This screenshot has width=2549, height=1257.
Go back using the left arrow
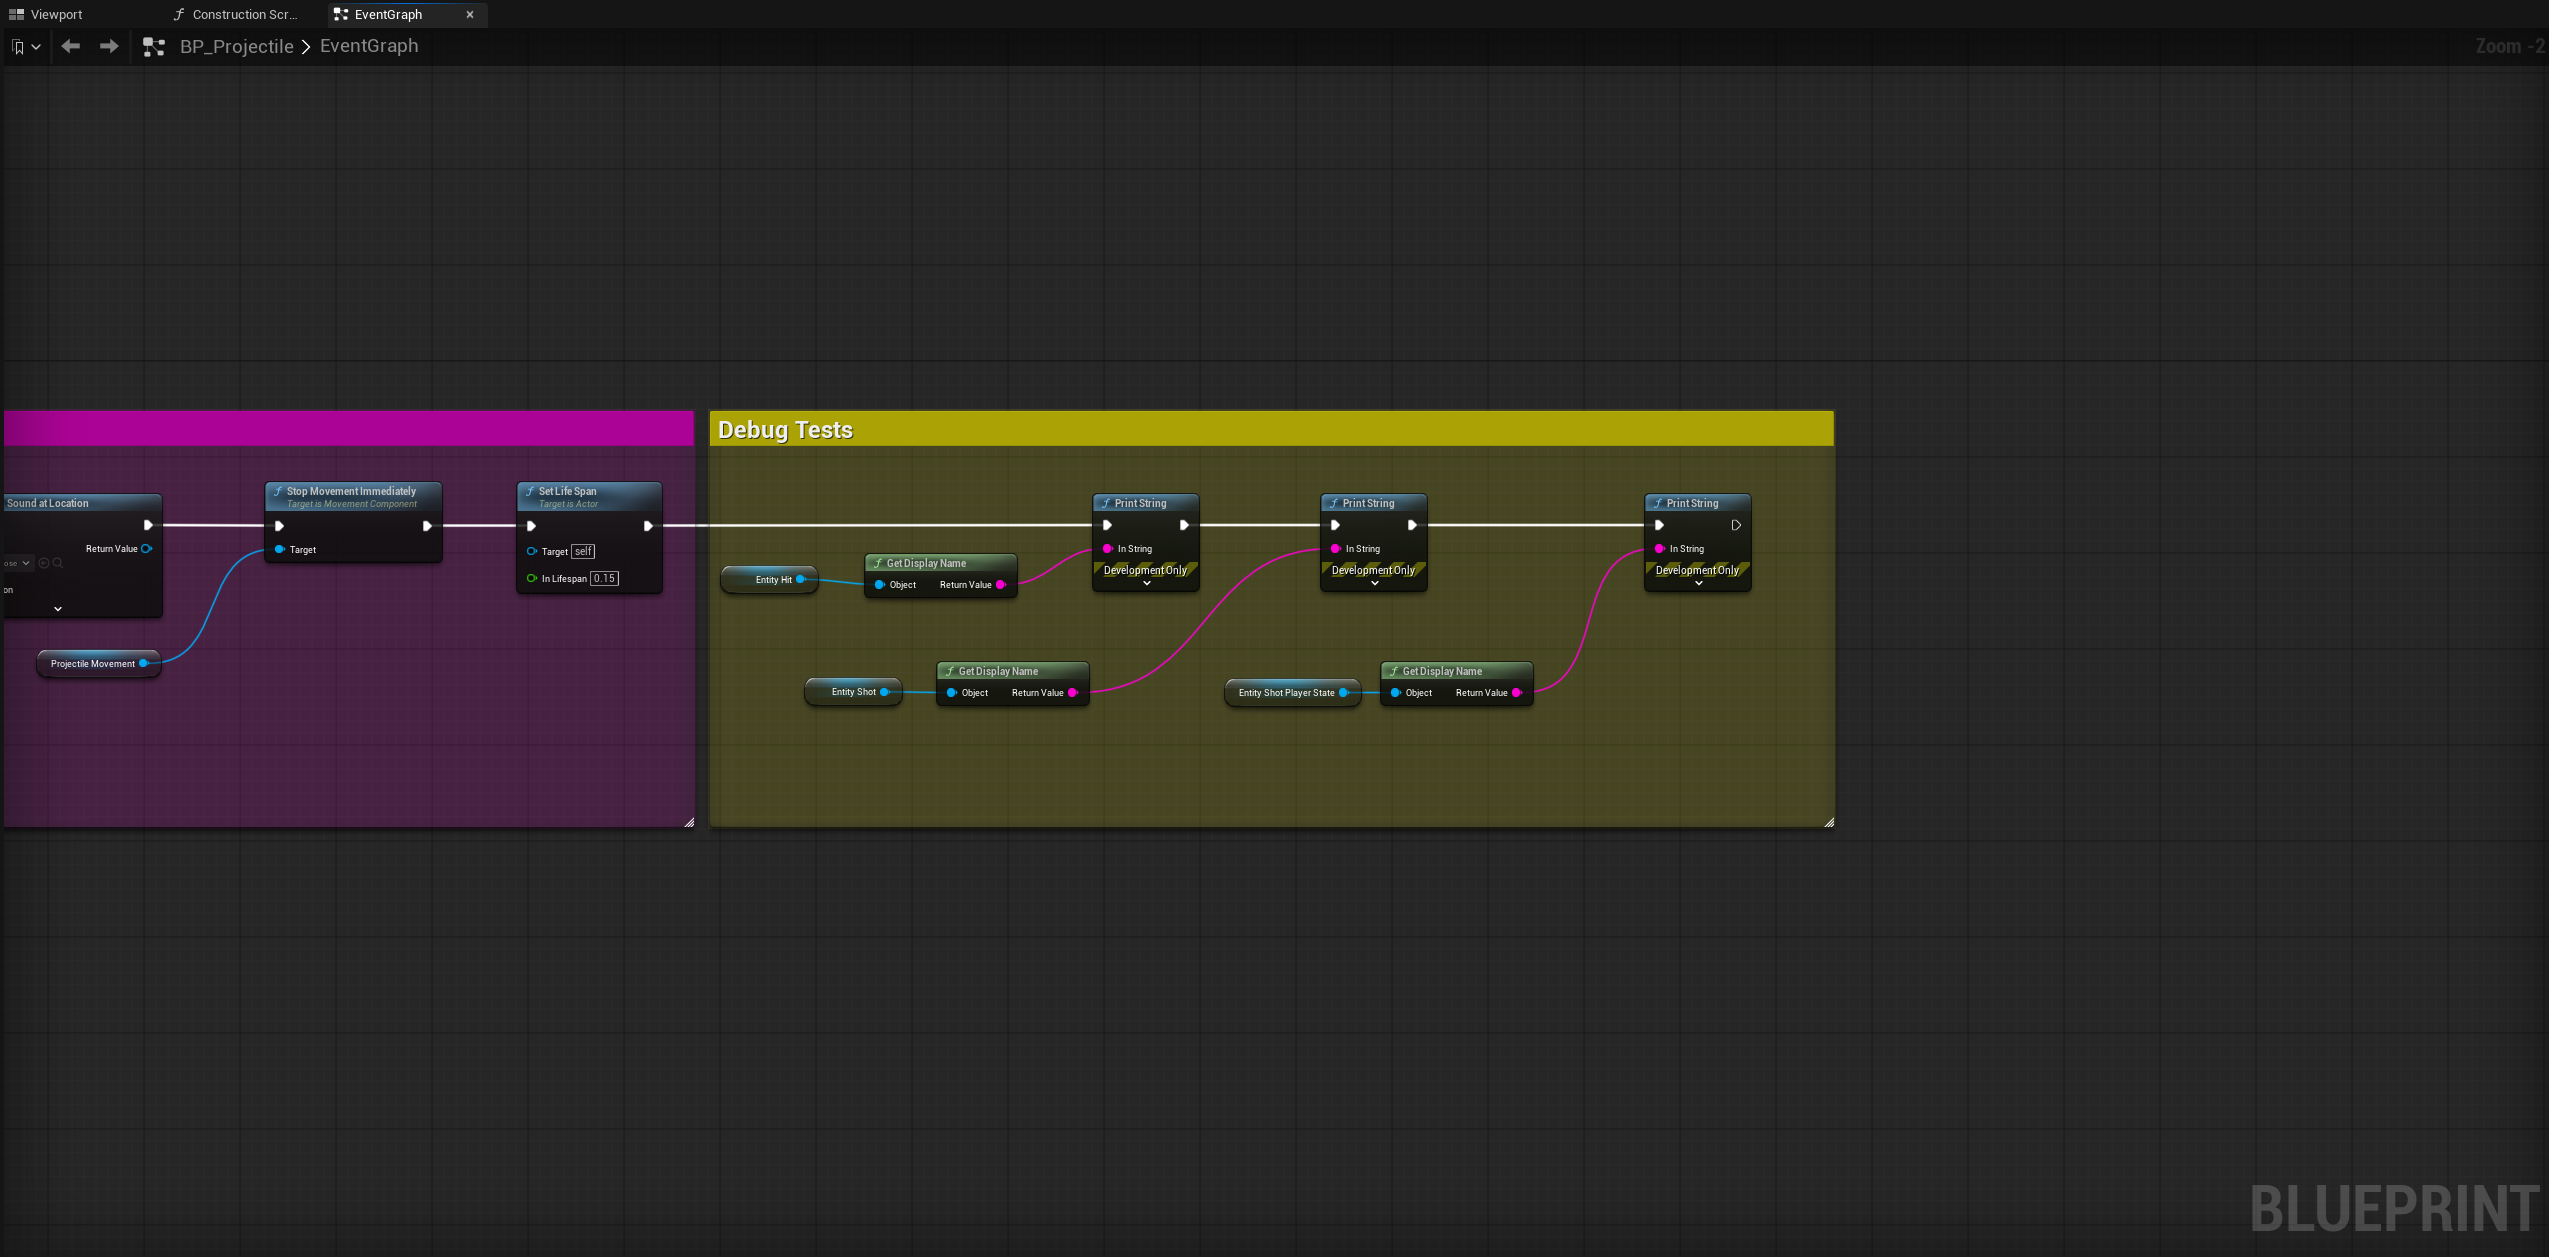point(70,46)
